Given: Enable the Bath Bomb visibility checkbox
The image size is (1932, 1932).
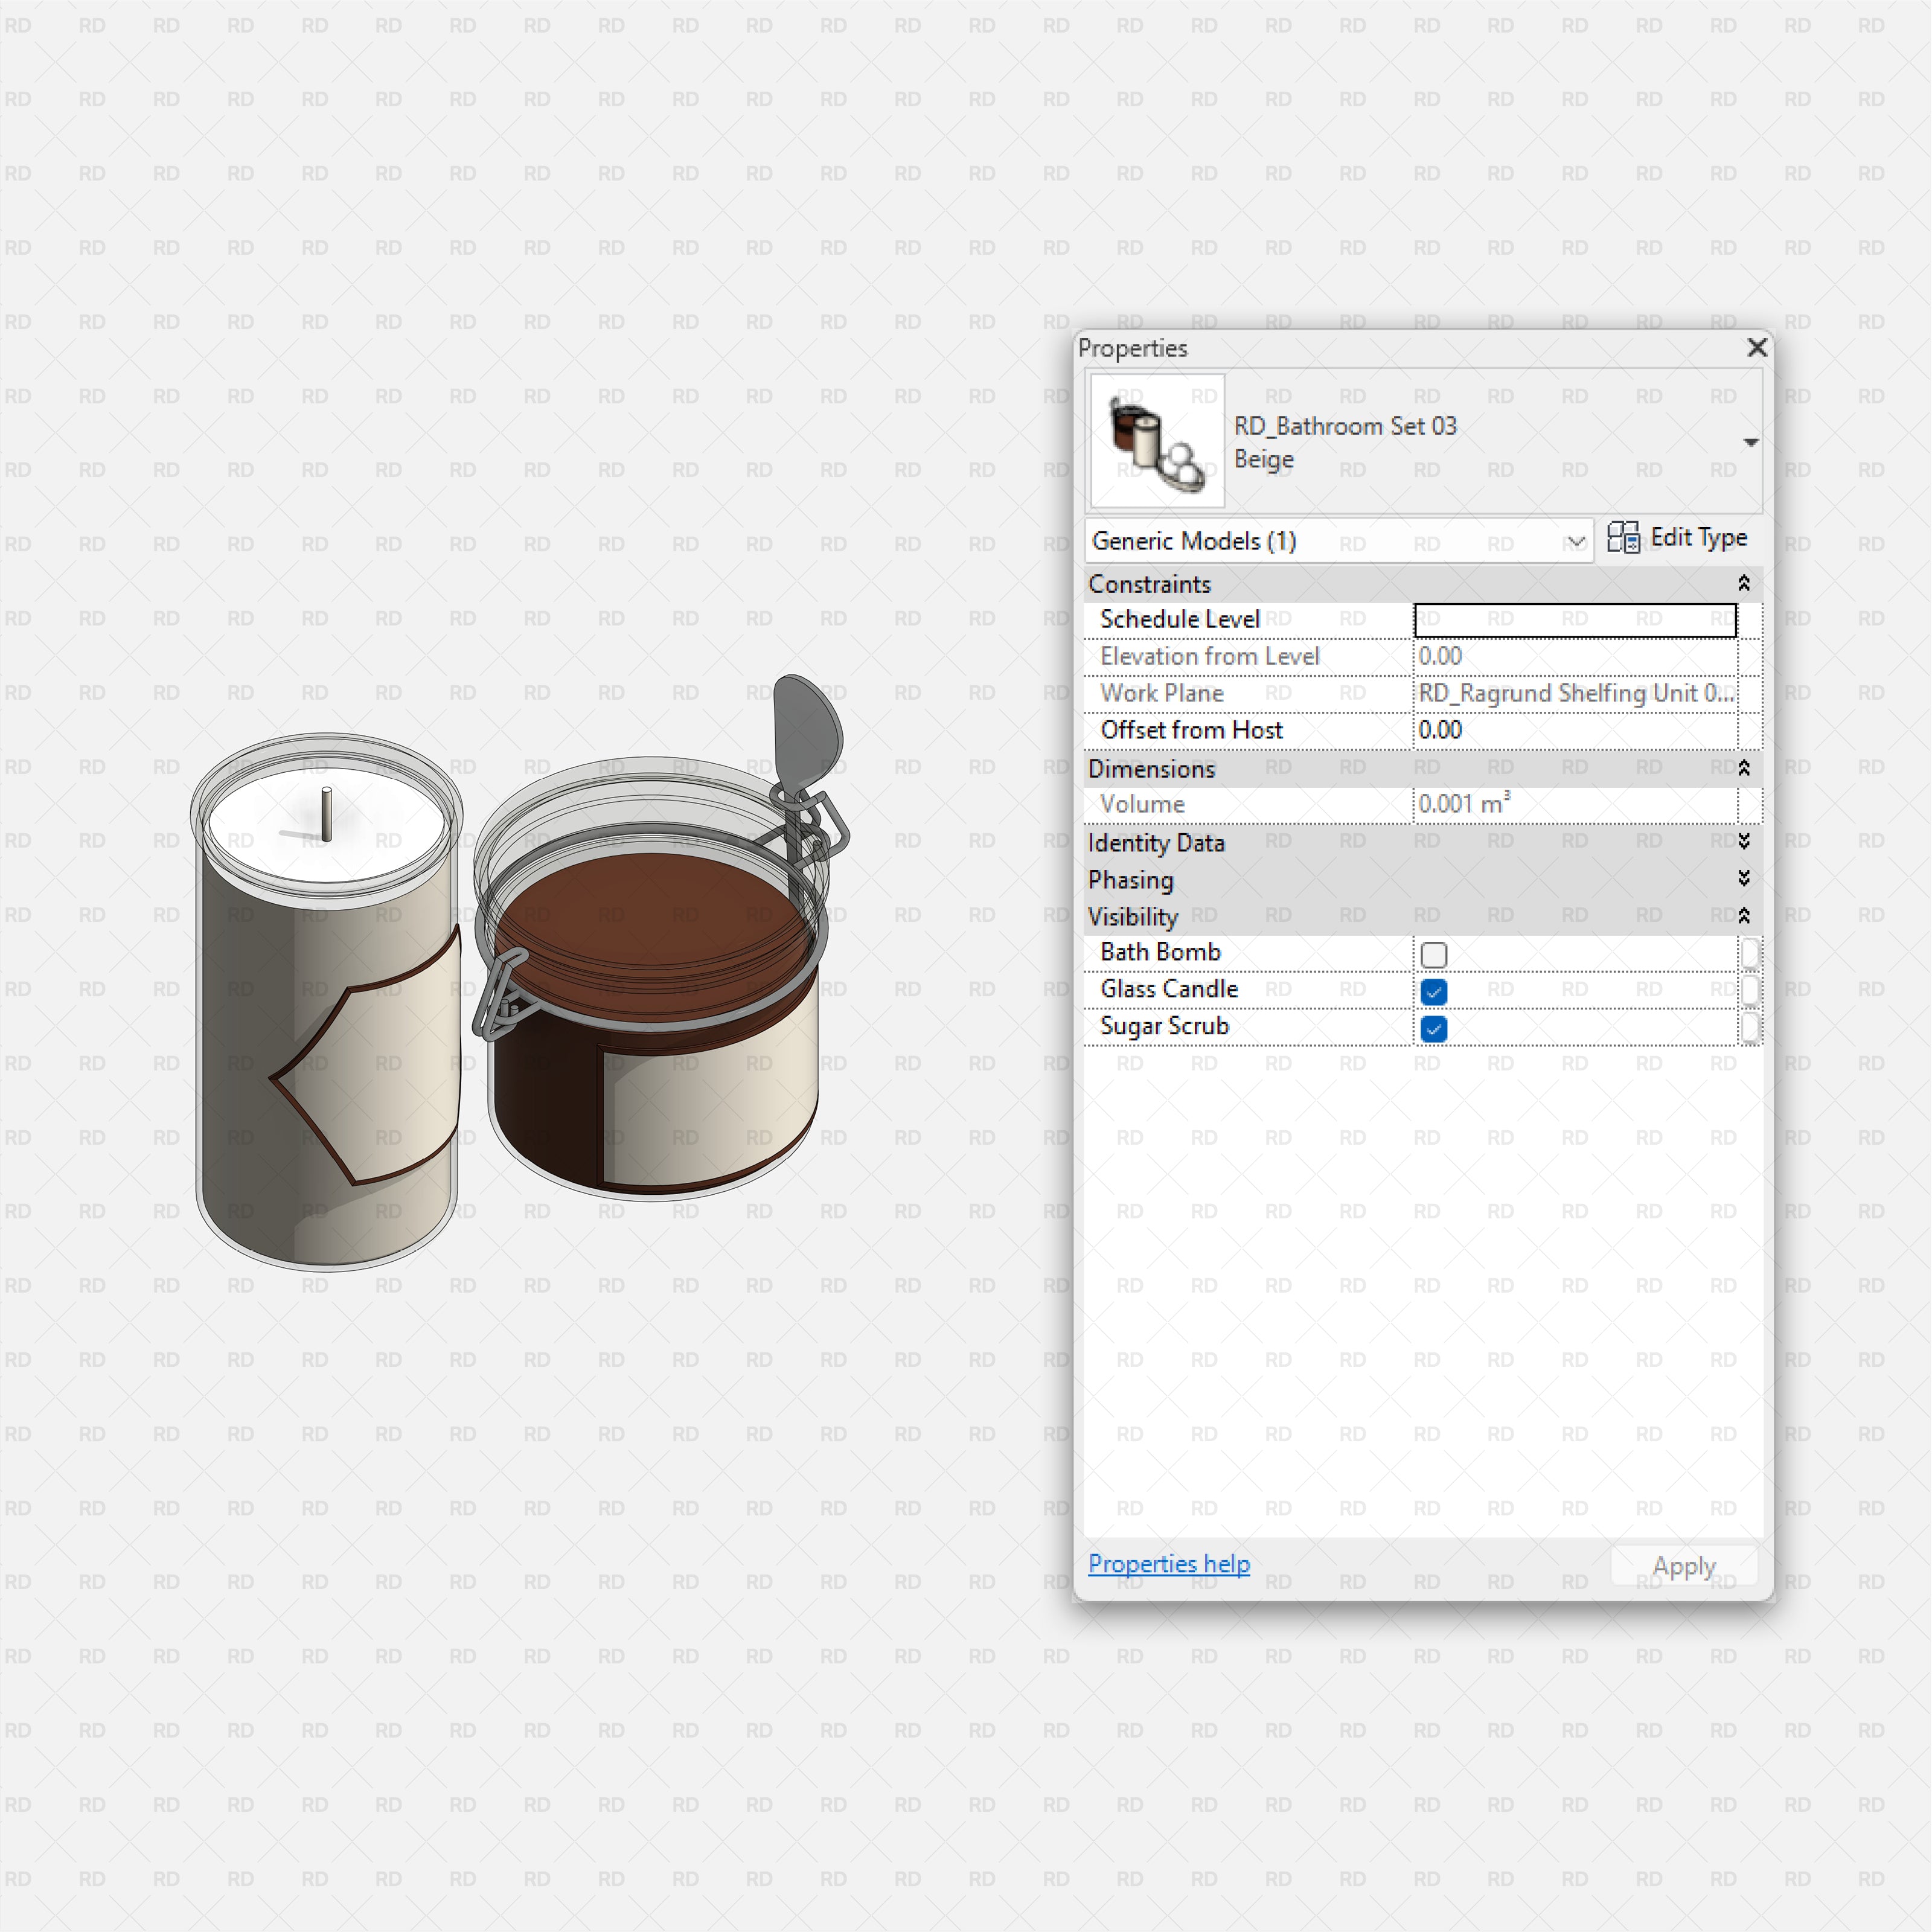Looking at the screenshot, I should (x=1433, y=955).
